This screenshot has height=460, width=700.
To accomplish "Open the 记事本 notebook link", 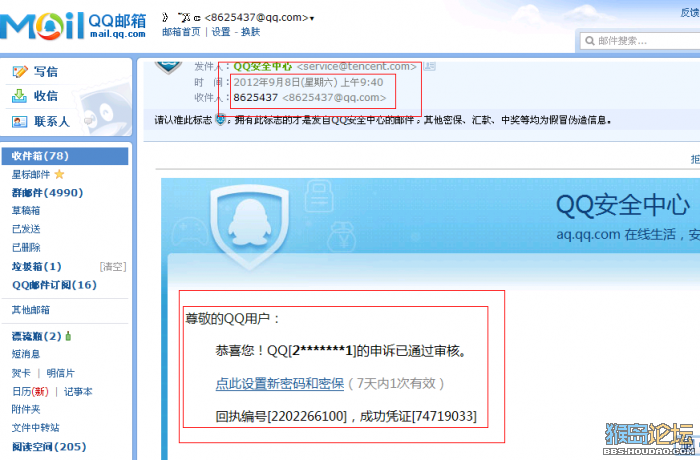I will coord(78,392).
